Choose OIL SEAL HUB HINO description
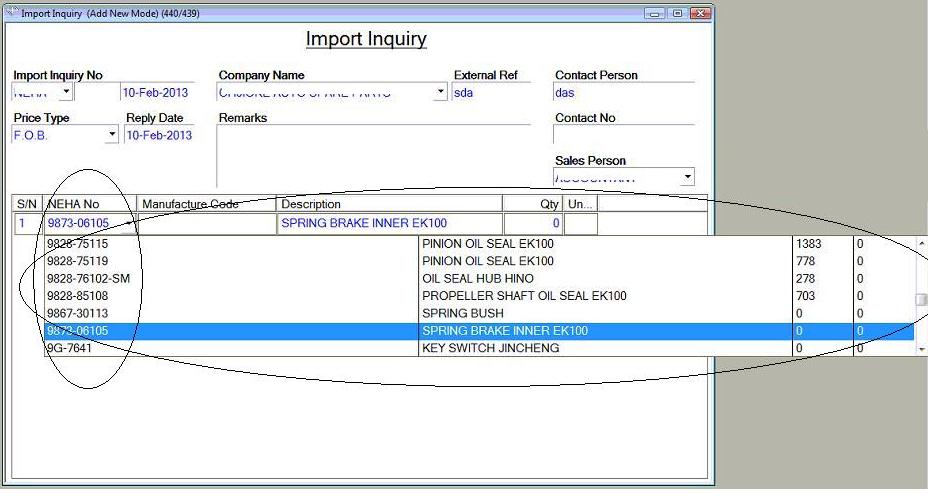928x496 pixels. click(478, 278)
